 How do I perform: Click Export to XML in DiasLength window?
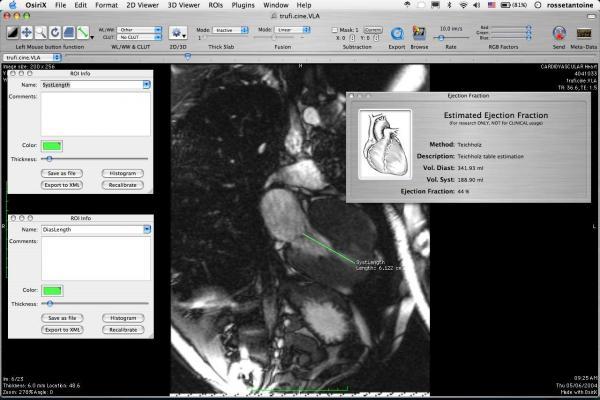click(62, 329)
